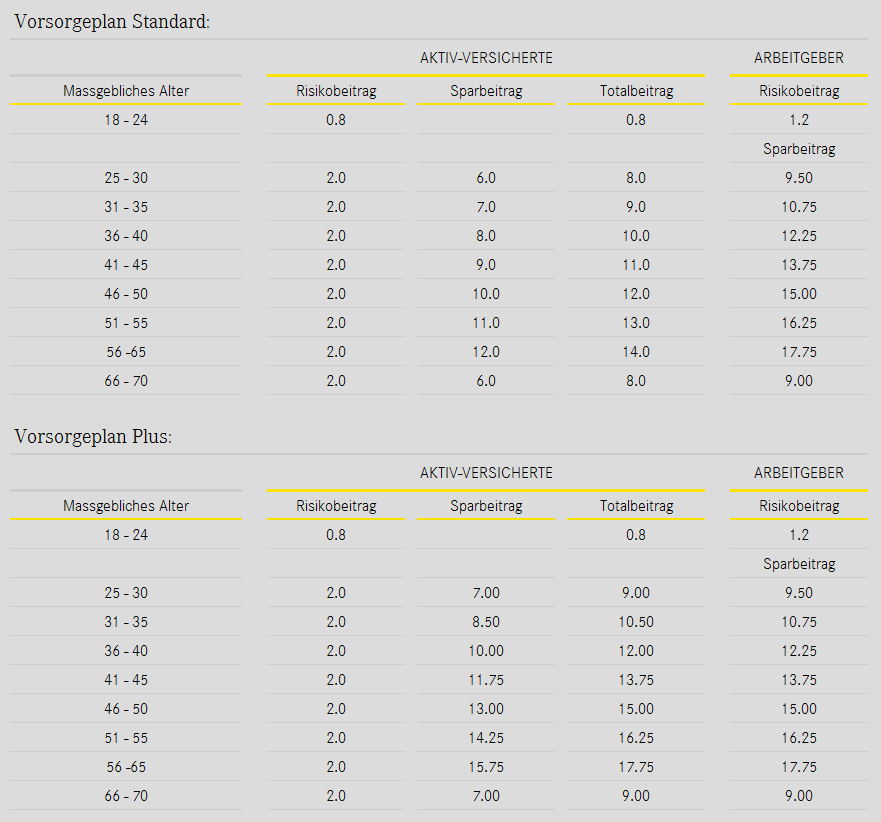Click employer 'Sparbeitrag' subheader in Plus table
The height and width of the screenshot is (822, 881).
tap(798, 564)
